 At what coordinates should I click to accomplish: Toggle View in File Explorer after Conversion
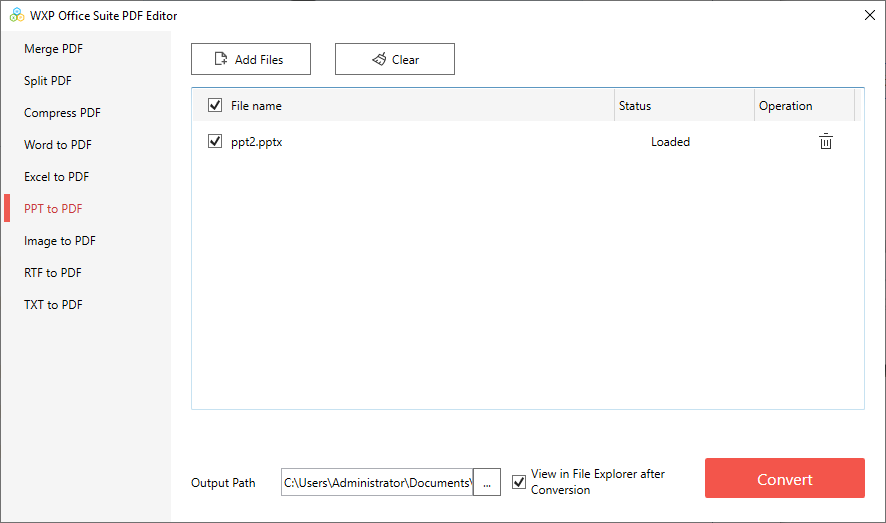point(519,482)
